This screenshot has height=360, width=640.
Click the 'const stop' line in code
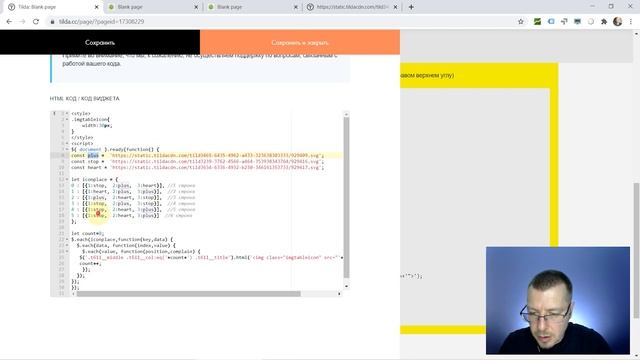click(x=198, y=162)
